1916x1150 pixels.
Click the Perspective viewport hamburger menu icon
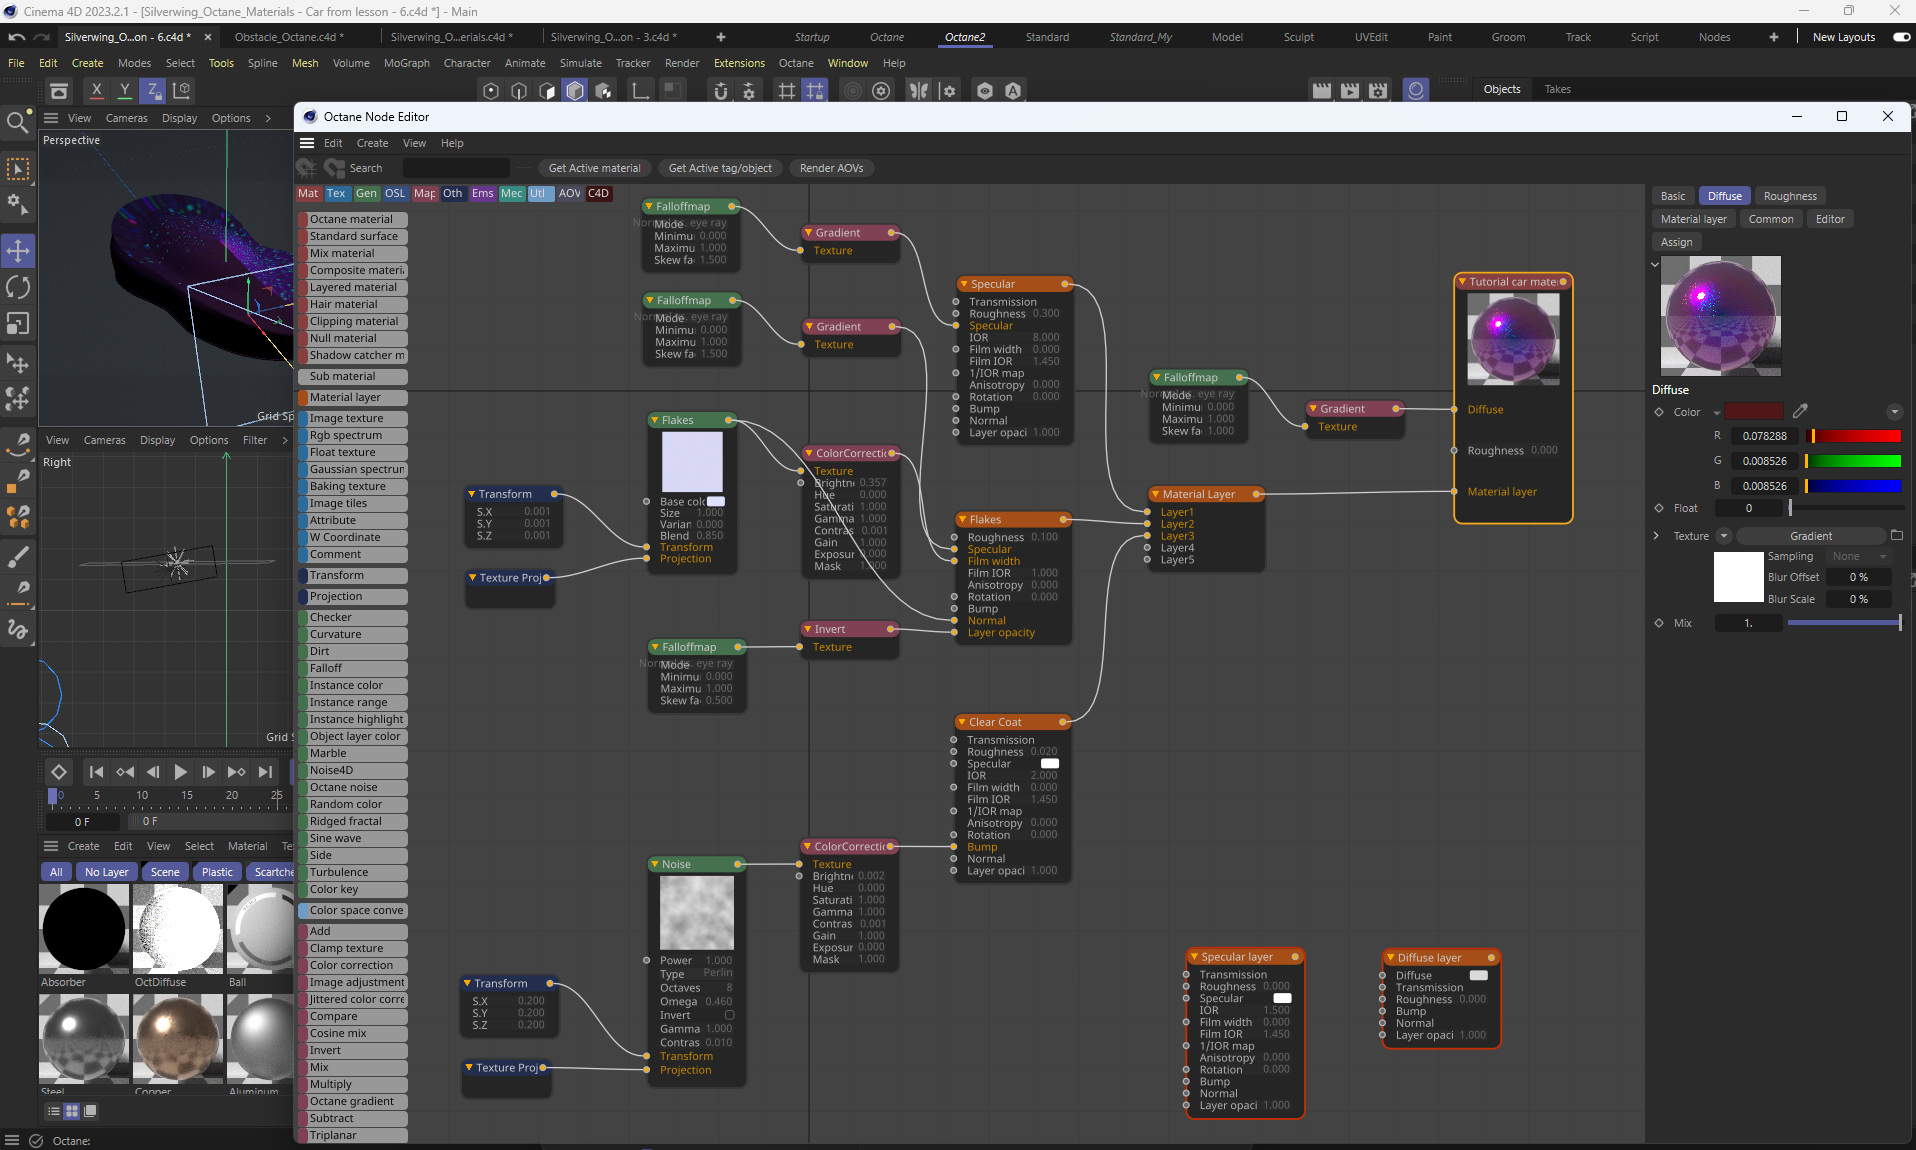tap(51, 118)
